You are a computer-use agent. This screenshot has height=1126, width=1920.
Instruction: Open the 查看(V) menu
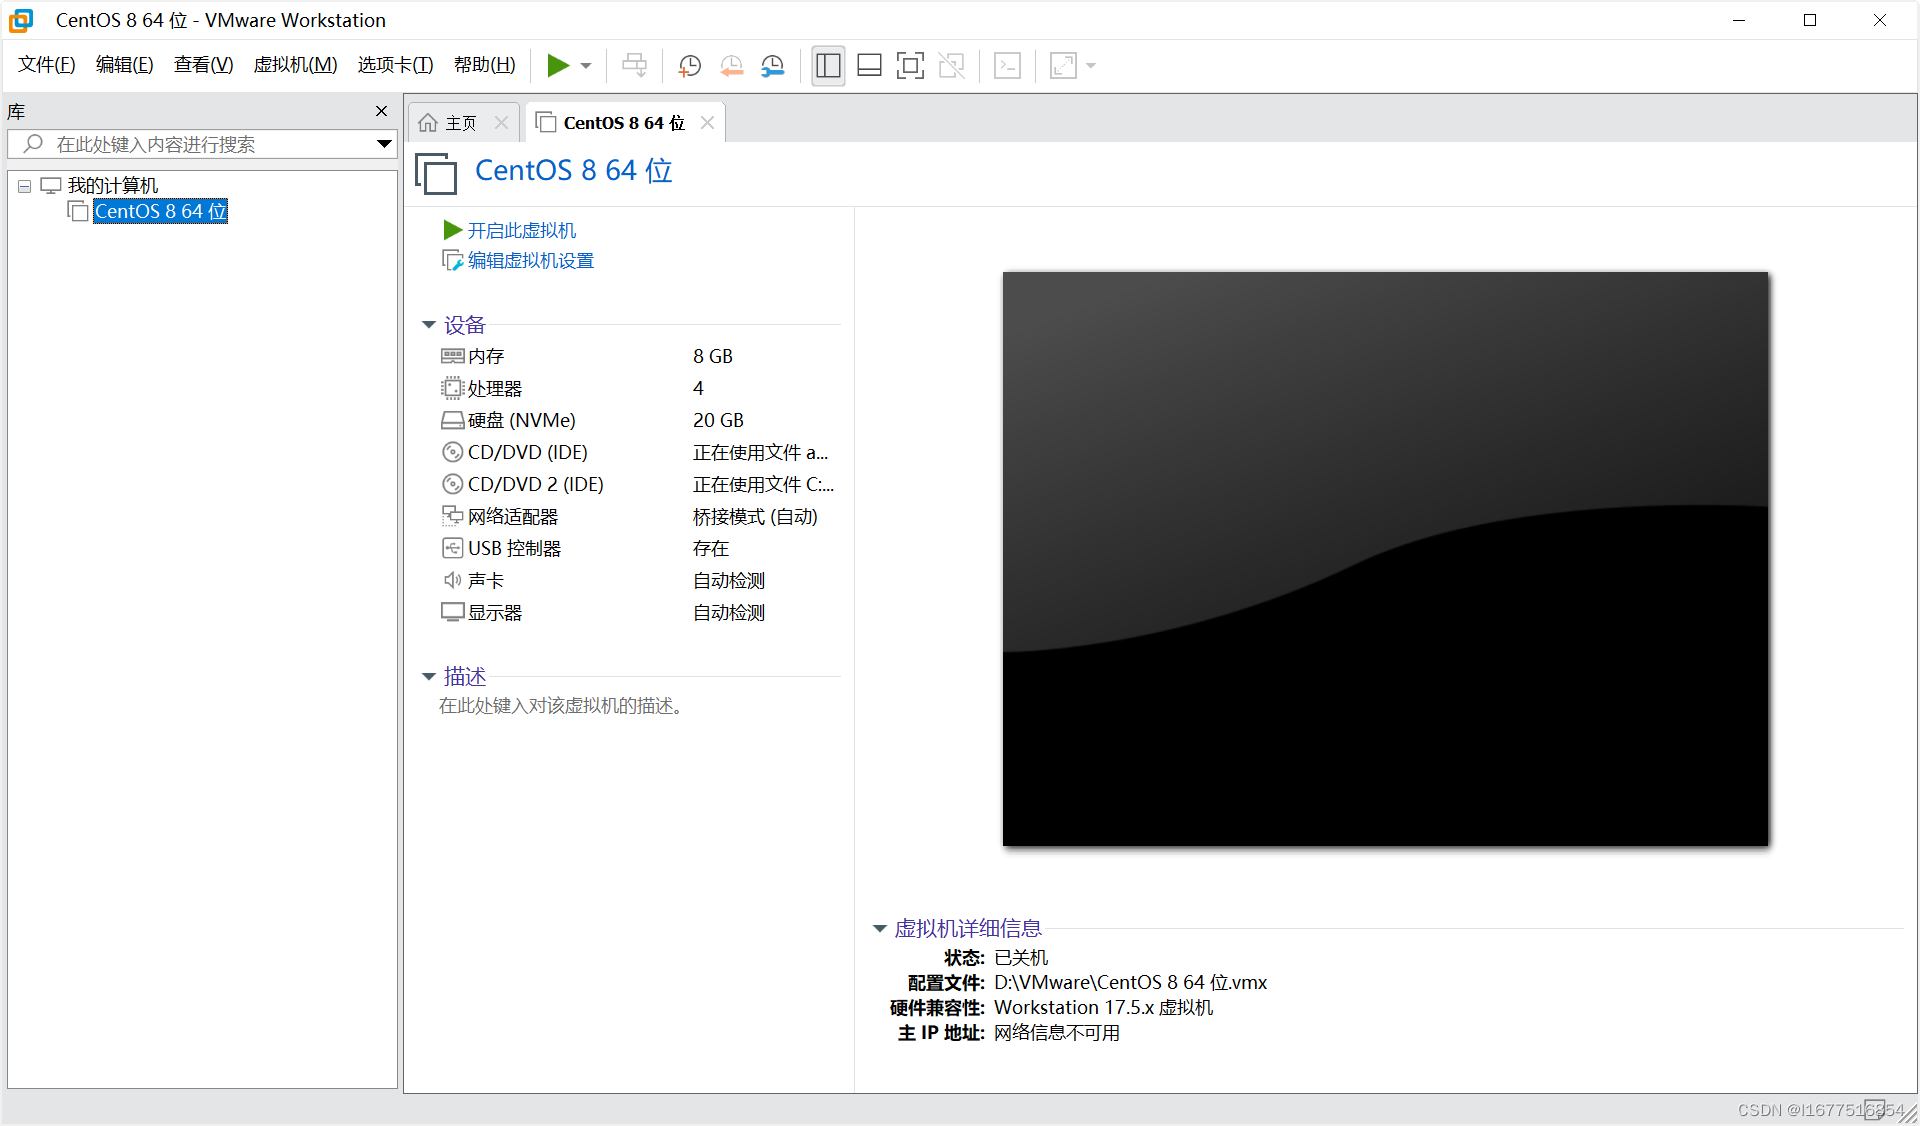point(204,65)
